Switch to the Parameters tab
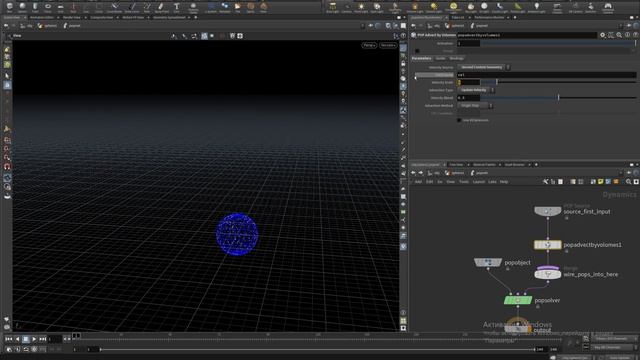The image size is (640, 360). [421, 58]
